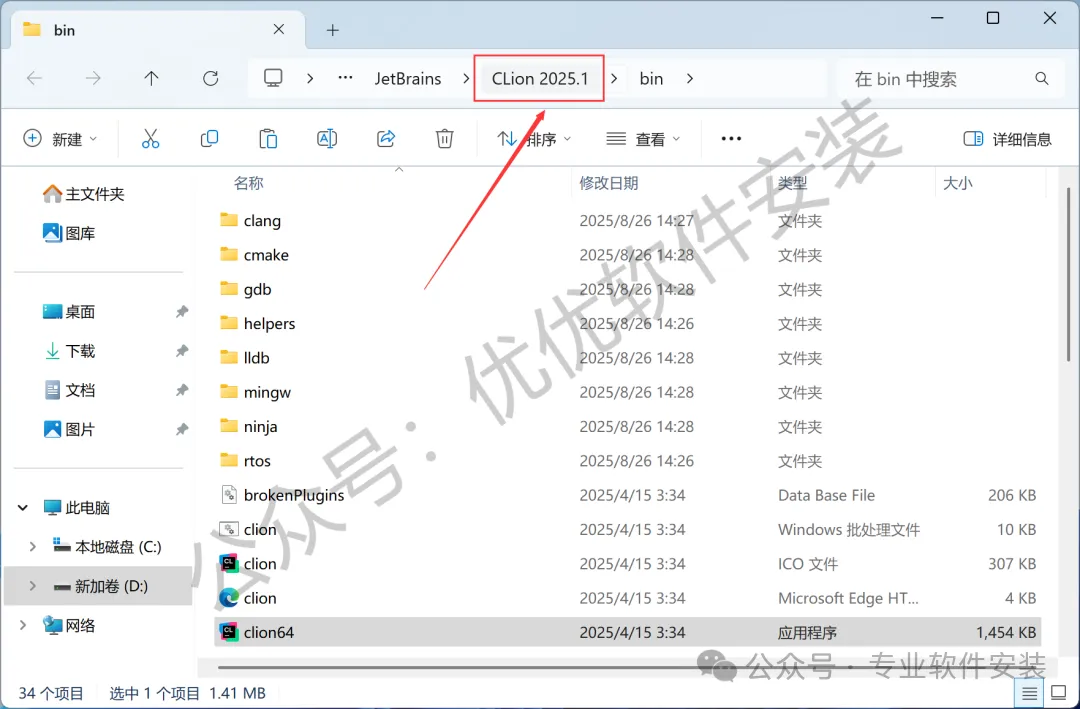
Task: Click the Cut scissors icon
Action: point(150,138)
